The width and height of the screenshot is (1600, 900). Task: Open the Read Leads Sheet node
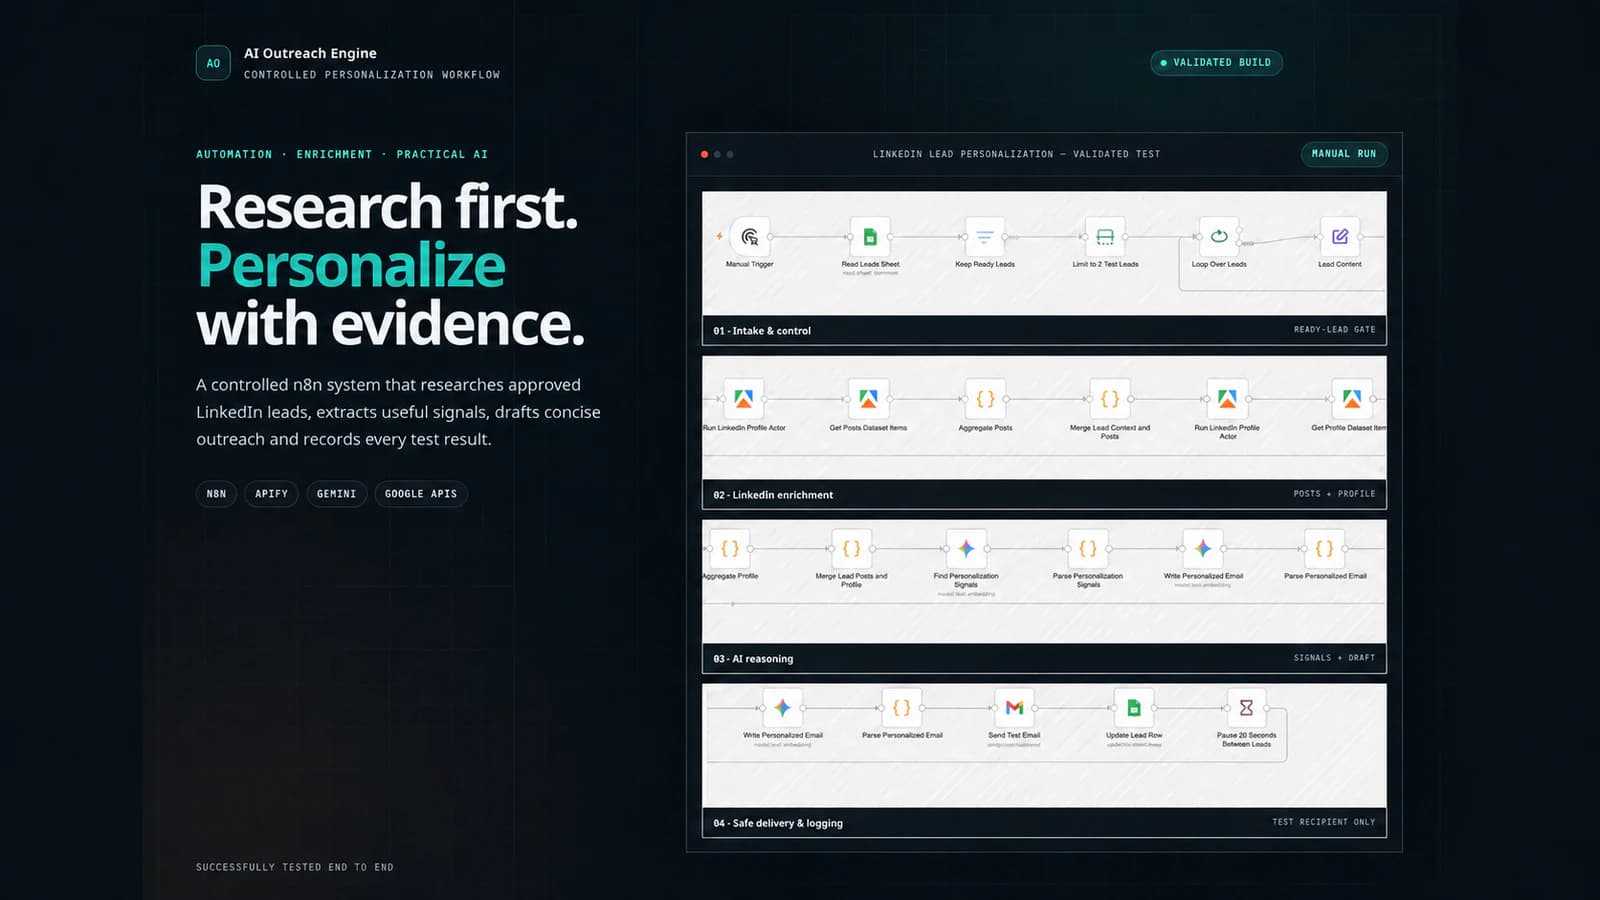coord(870,237)
